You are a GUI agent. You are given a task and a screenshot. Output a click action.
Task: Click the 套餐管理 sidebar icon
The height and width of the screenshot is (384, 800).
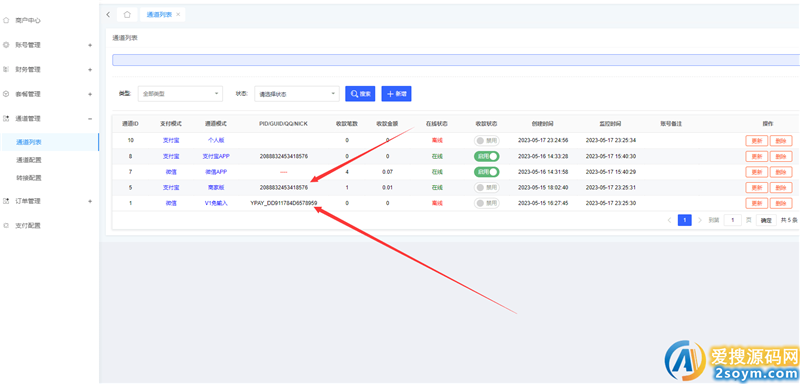point(6,94)
